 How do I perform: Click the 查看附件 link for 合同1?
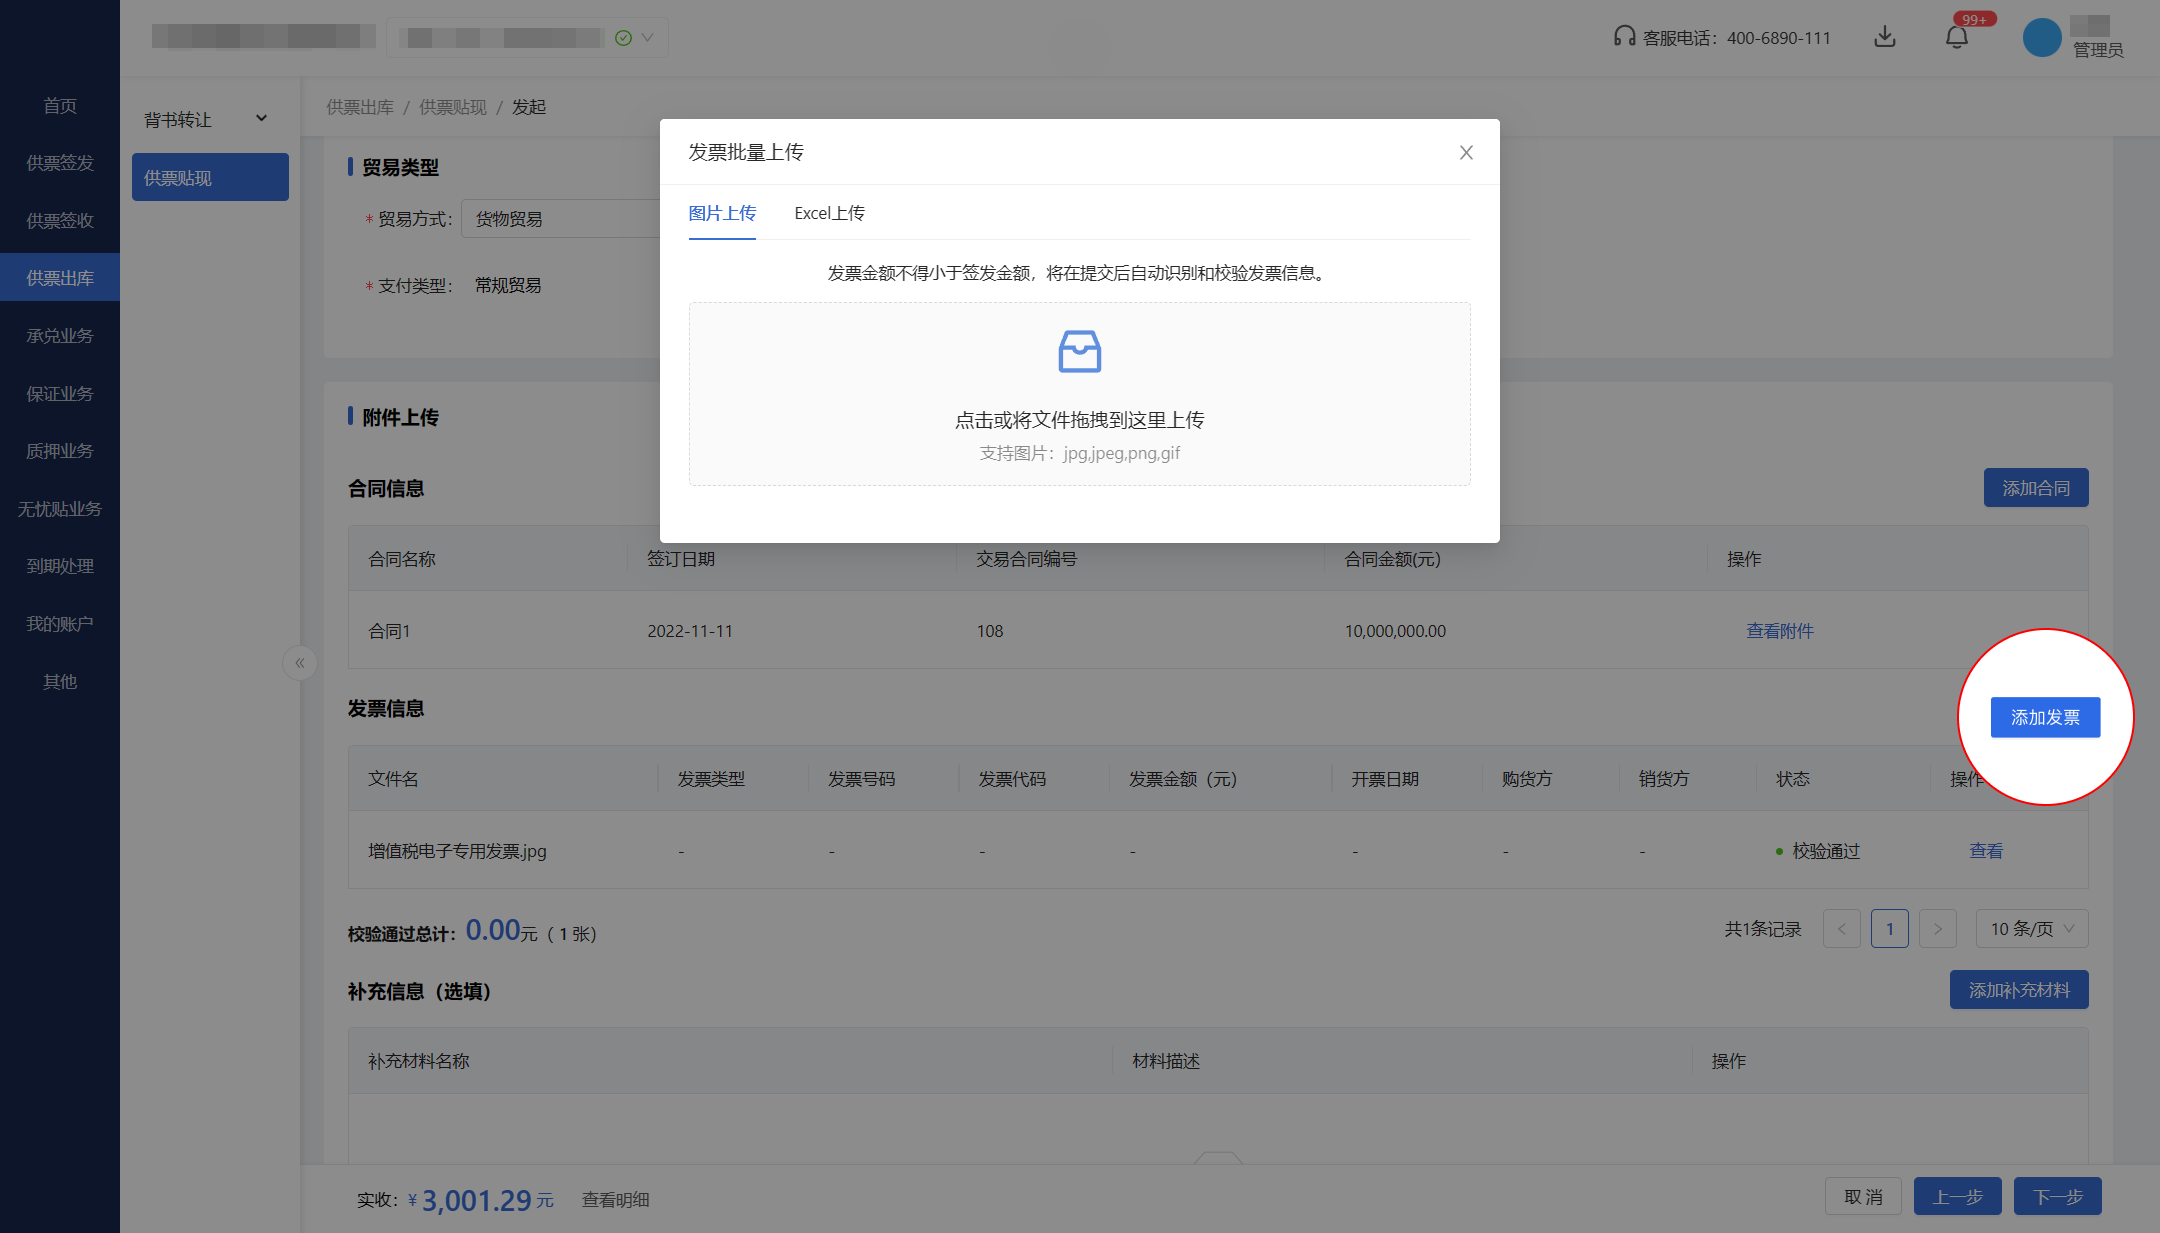[x=1780, y=631]
